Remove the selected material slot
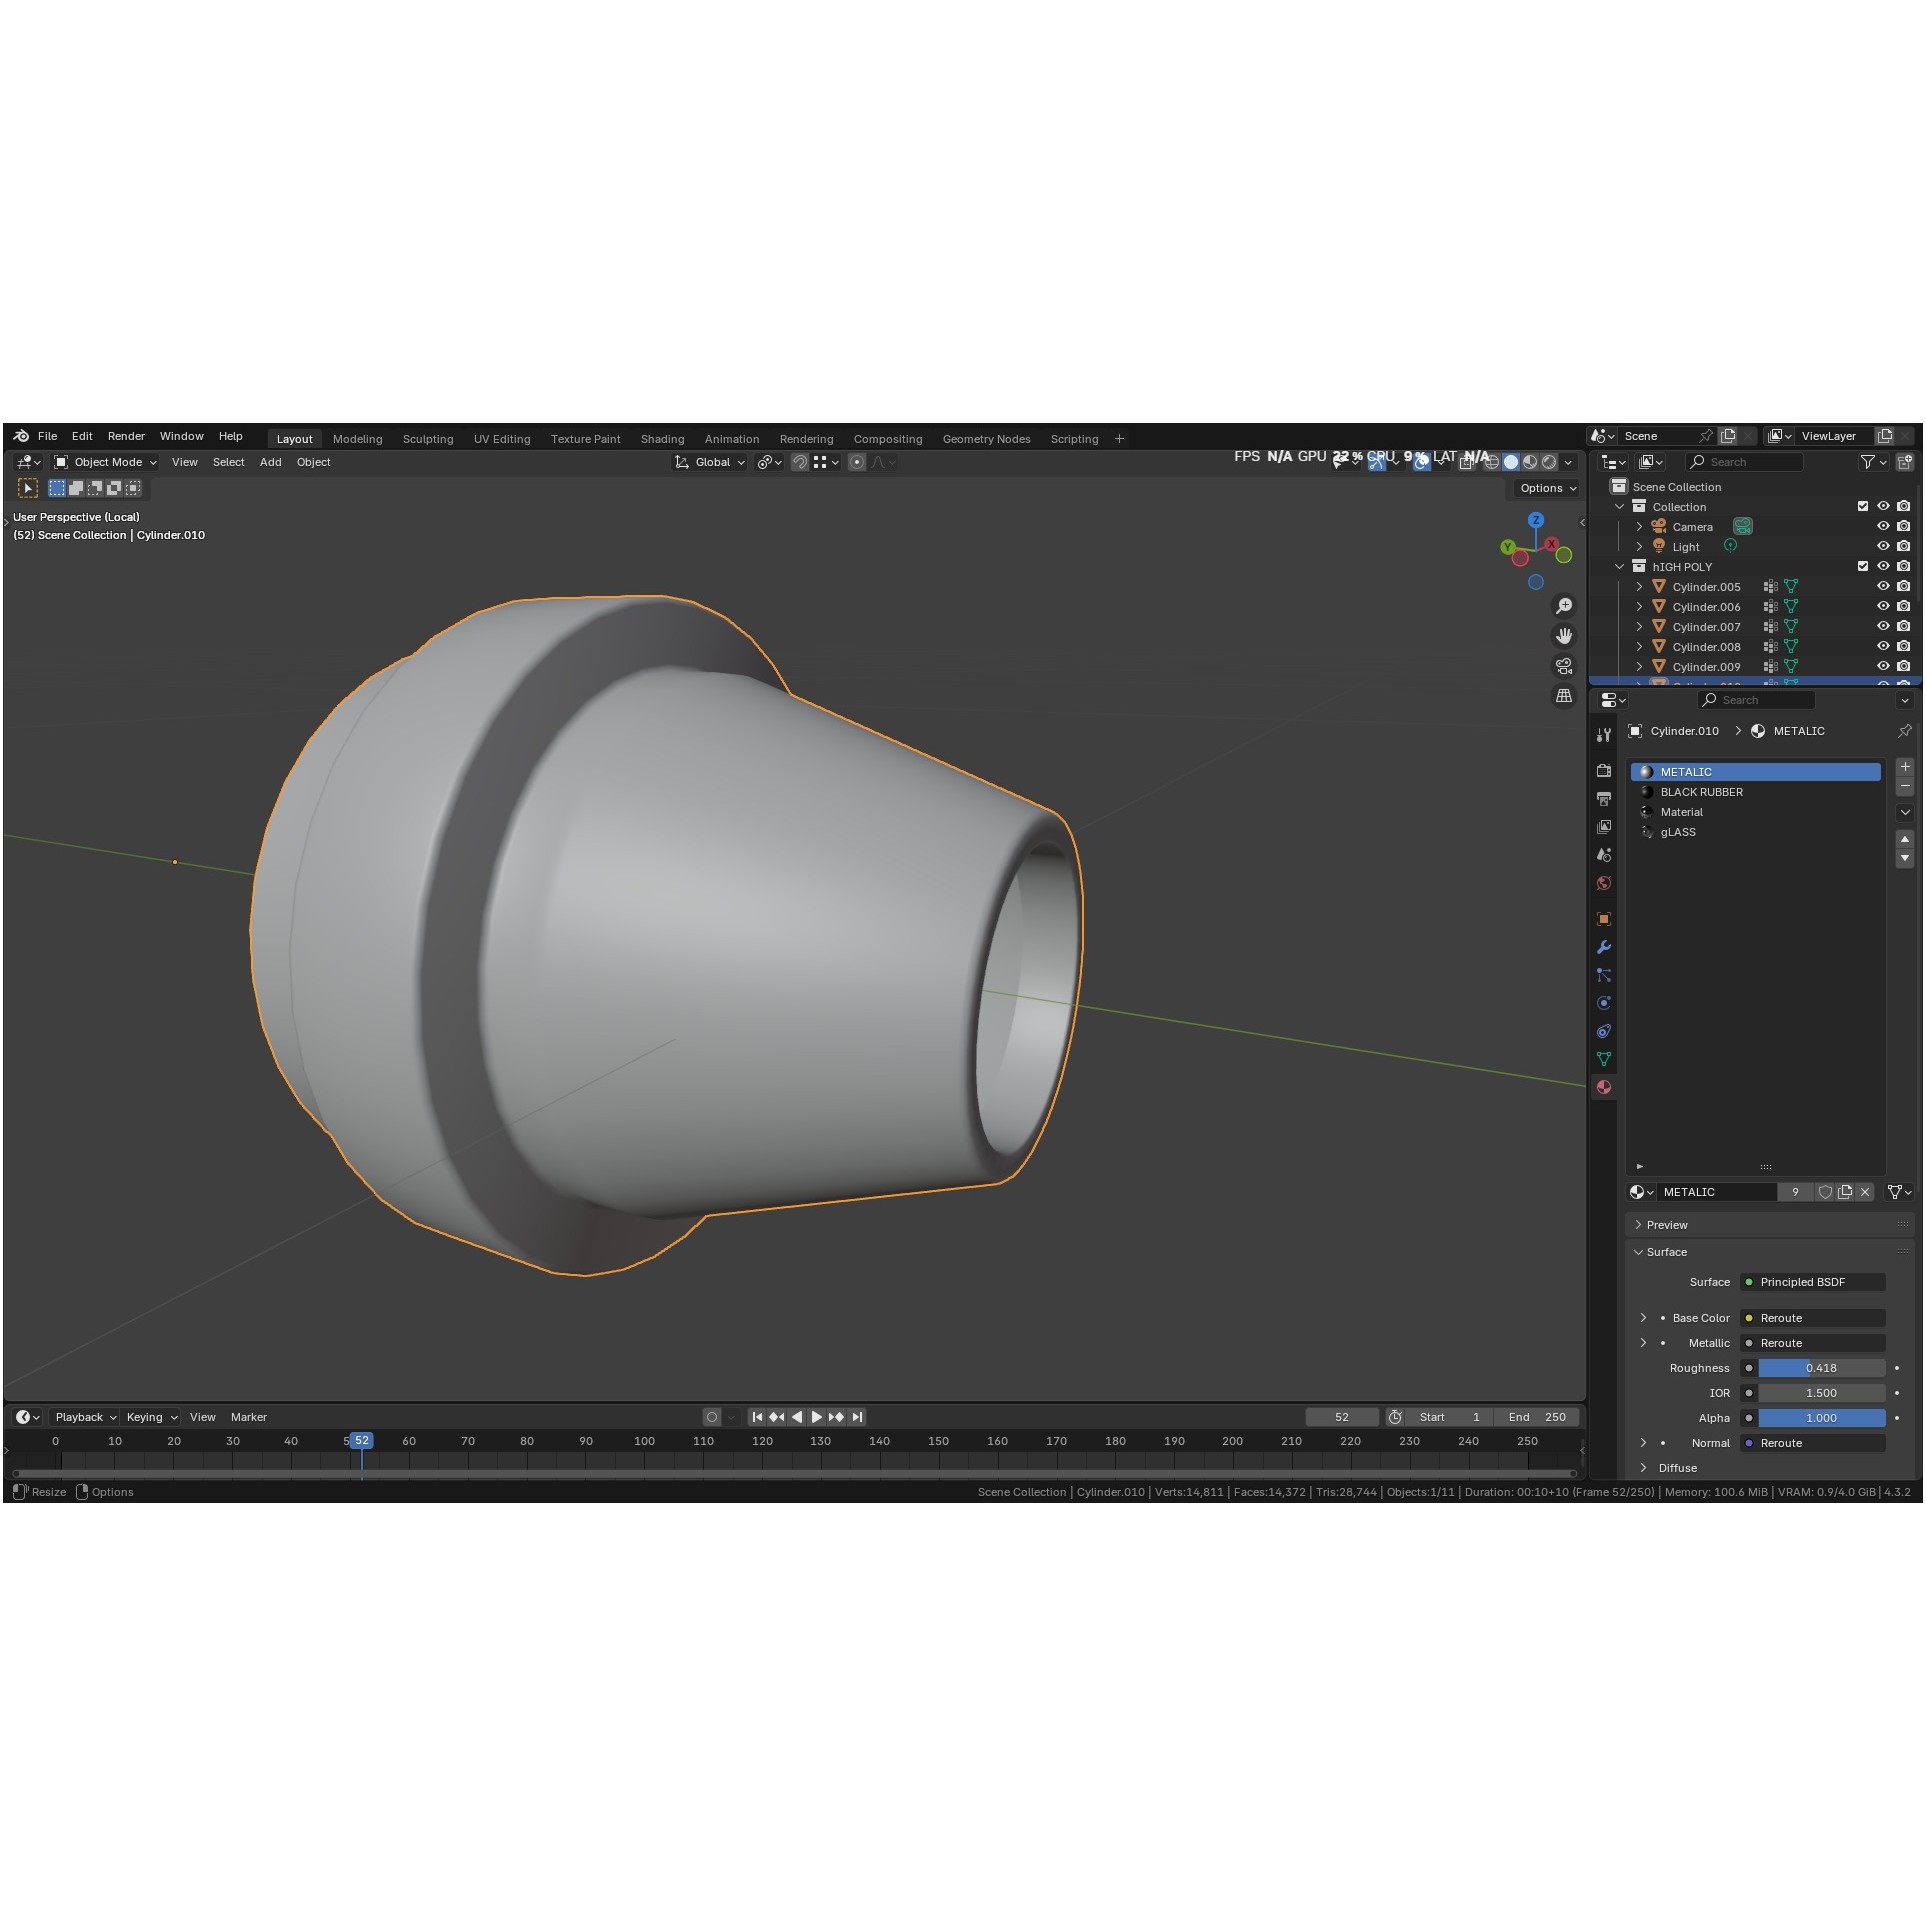Image resolution: width=1926 pixels, height=1926 pixels. tap(1905, 787)
